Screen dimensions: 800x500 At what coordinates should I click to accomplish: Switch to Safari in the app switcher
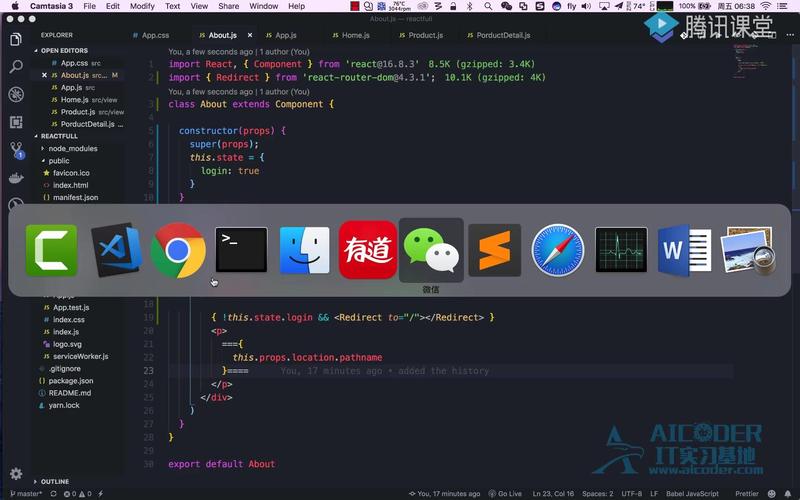point(558,250)
